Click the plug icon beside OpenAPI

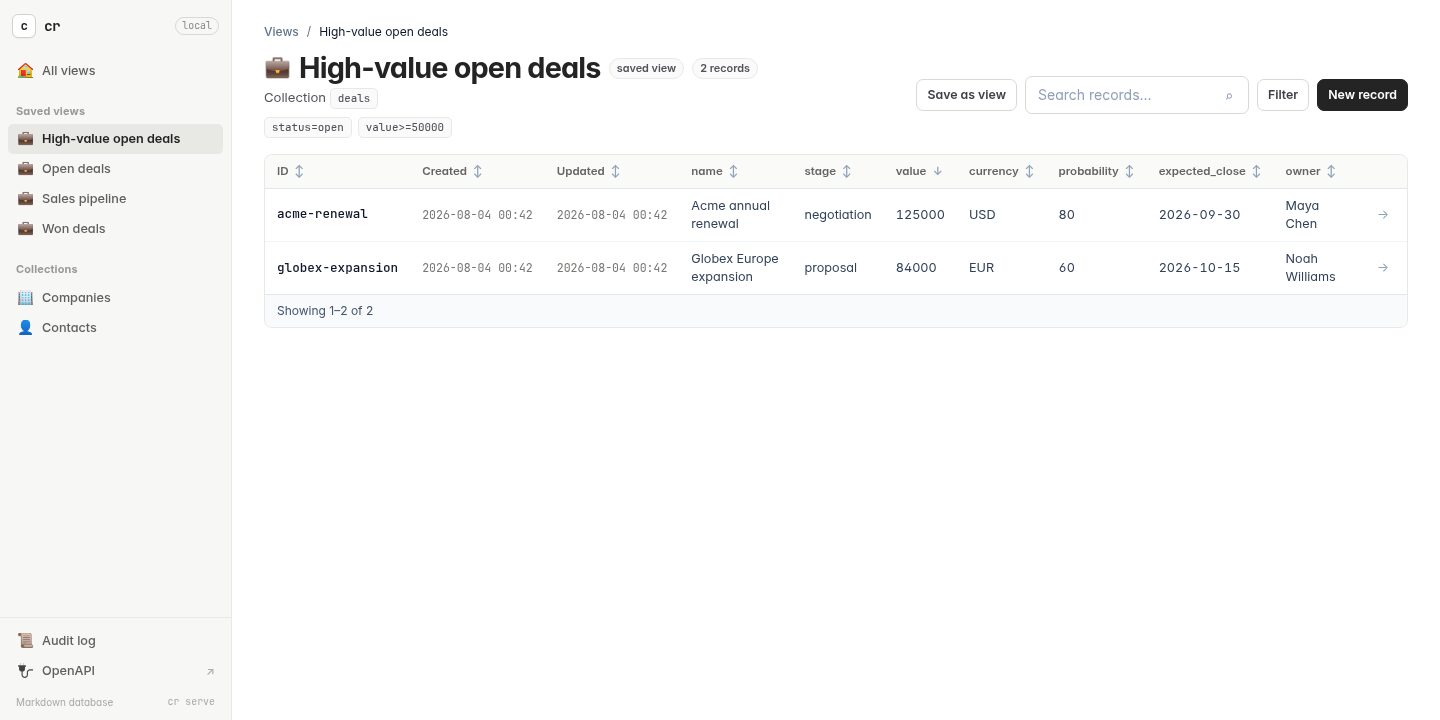click(25, 671)
